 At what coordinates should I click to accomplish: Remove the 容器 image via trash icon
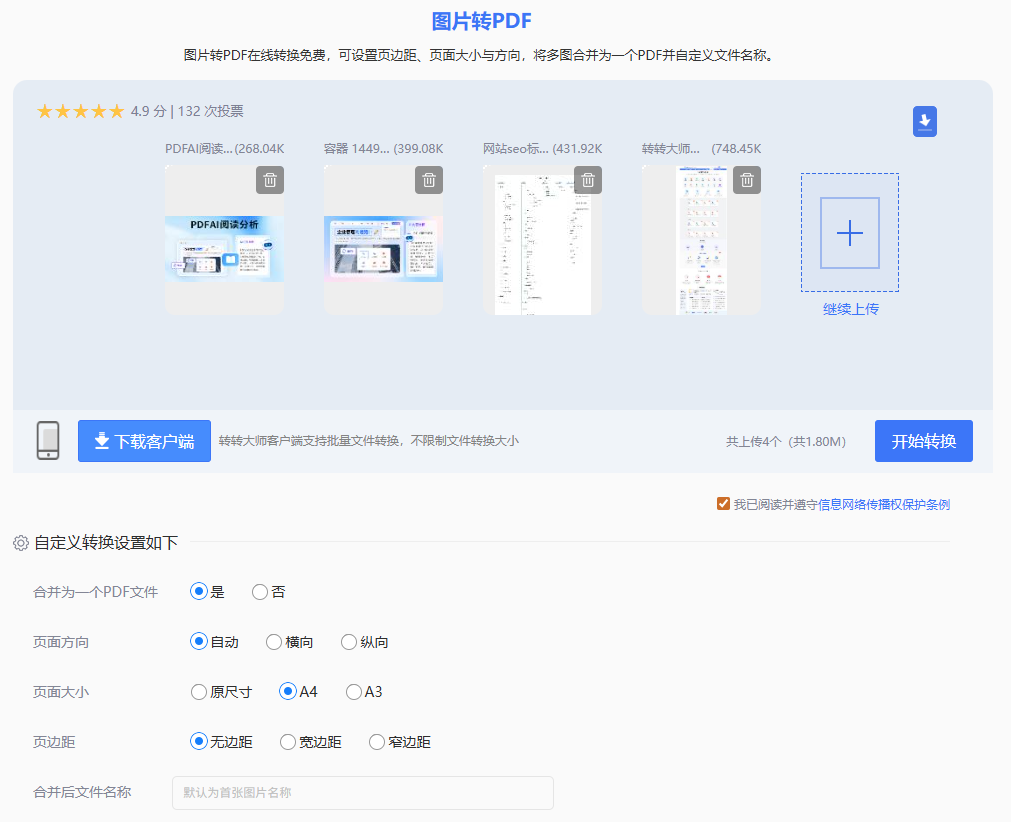tap(430, 180)
